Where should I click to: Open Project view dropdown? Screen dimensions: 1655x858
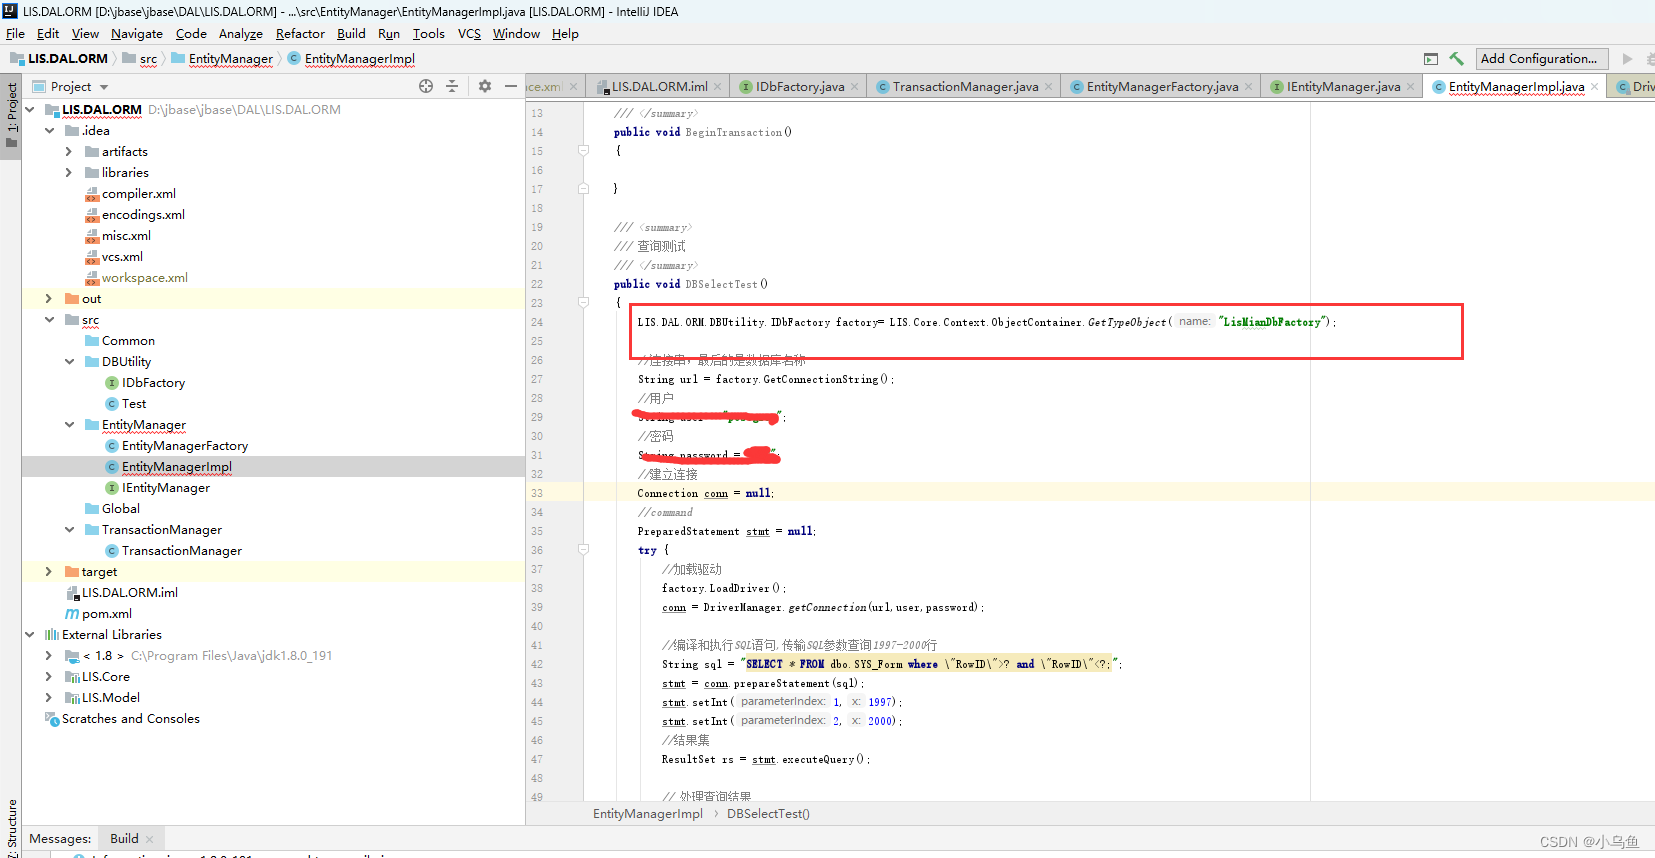[x=104, y=87]
